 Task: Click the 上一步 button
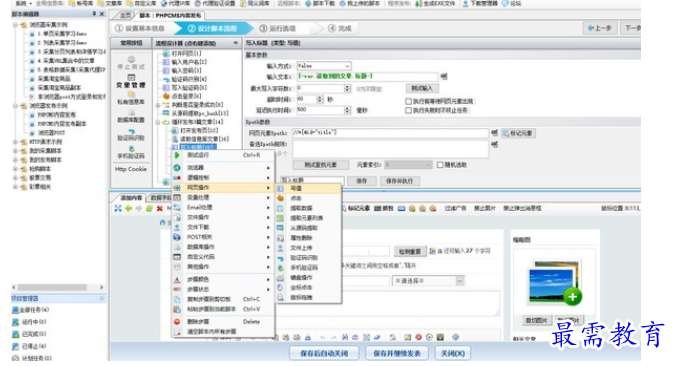click(x=600, y=28)
